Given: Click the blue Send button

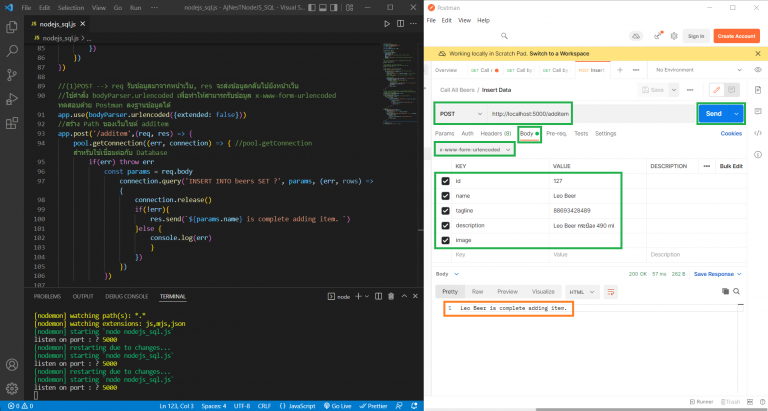Looking at the screenshot, I should pyautogui.click(x=713, y=114).
